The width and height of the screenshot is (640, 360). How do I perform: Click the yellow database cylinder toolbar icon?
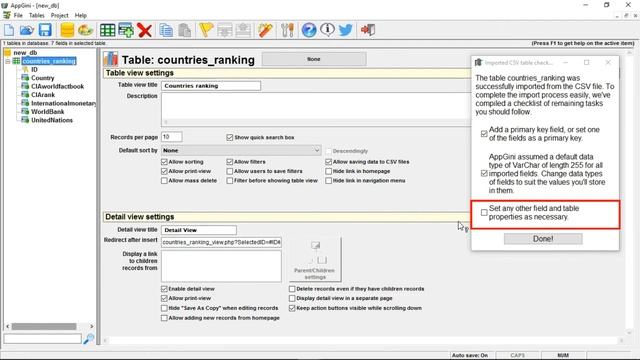tap(67, 30)
